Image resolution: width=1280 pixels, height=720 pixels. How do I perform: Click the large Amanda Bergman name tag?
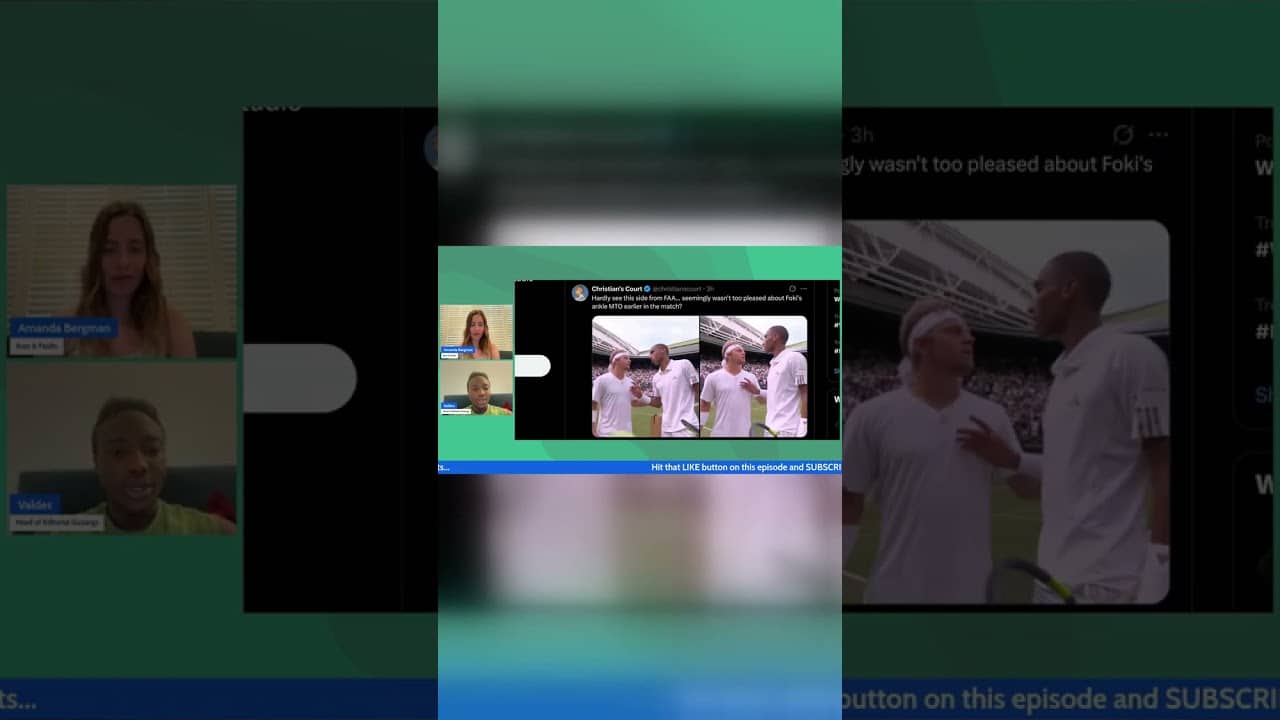(x=64, y=328)
